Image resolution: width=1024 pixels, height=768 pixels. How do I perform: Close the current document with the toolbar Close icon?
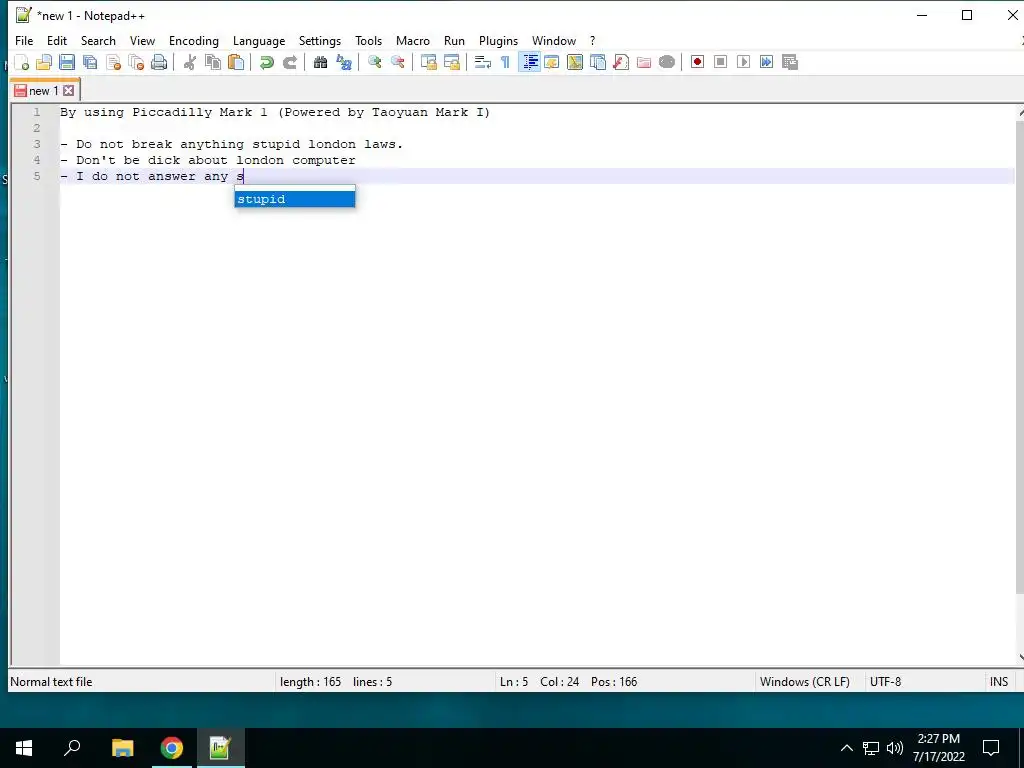(x=113, y=62)
